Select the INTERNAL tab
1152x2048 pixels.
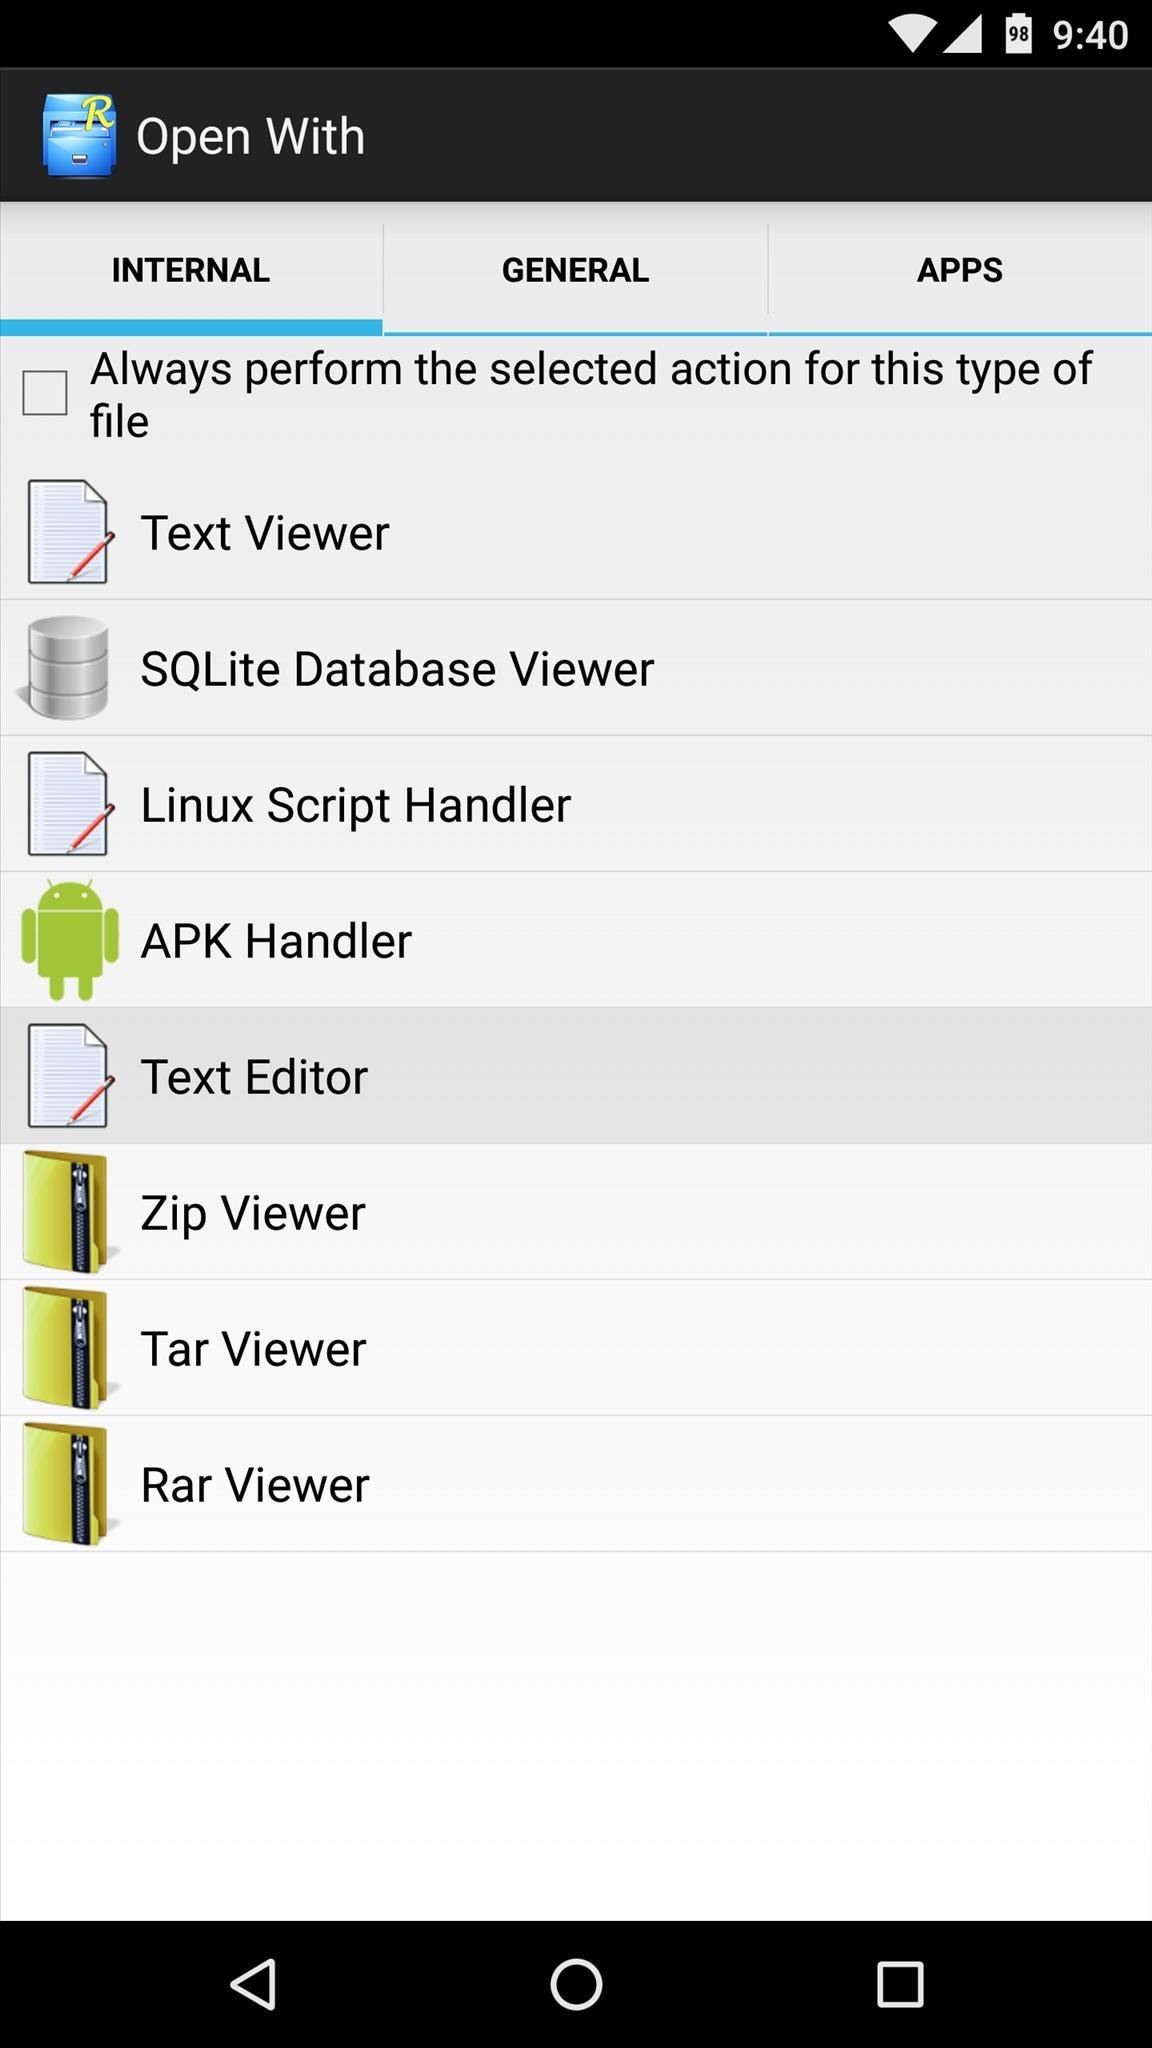tap(191, 270)
